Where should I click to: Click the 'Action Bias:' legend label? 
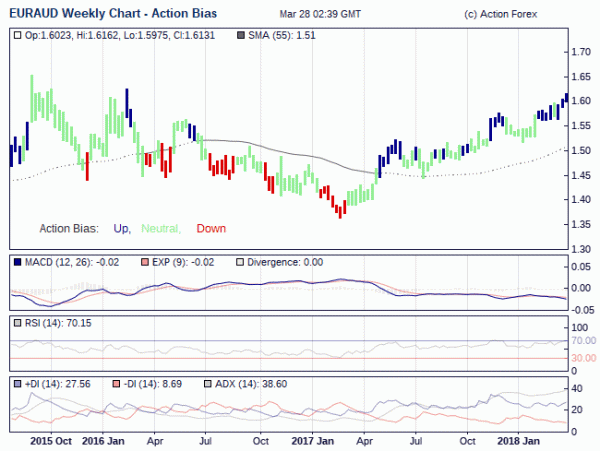(x=69, y=228)
